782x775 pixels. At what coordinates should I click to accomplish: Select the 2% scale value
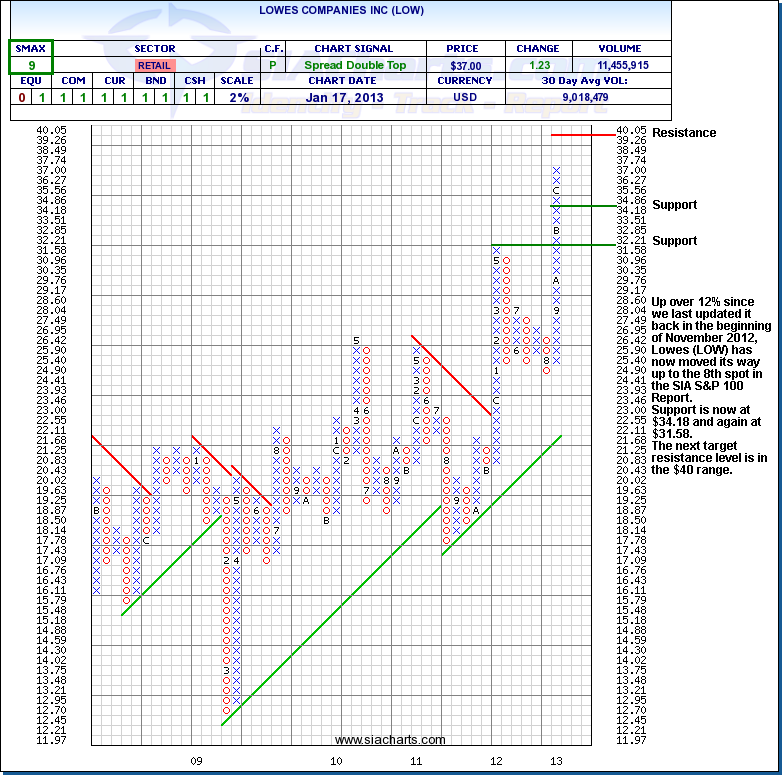237,98
